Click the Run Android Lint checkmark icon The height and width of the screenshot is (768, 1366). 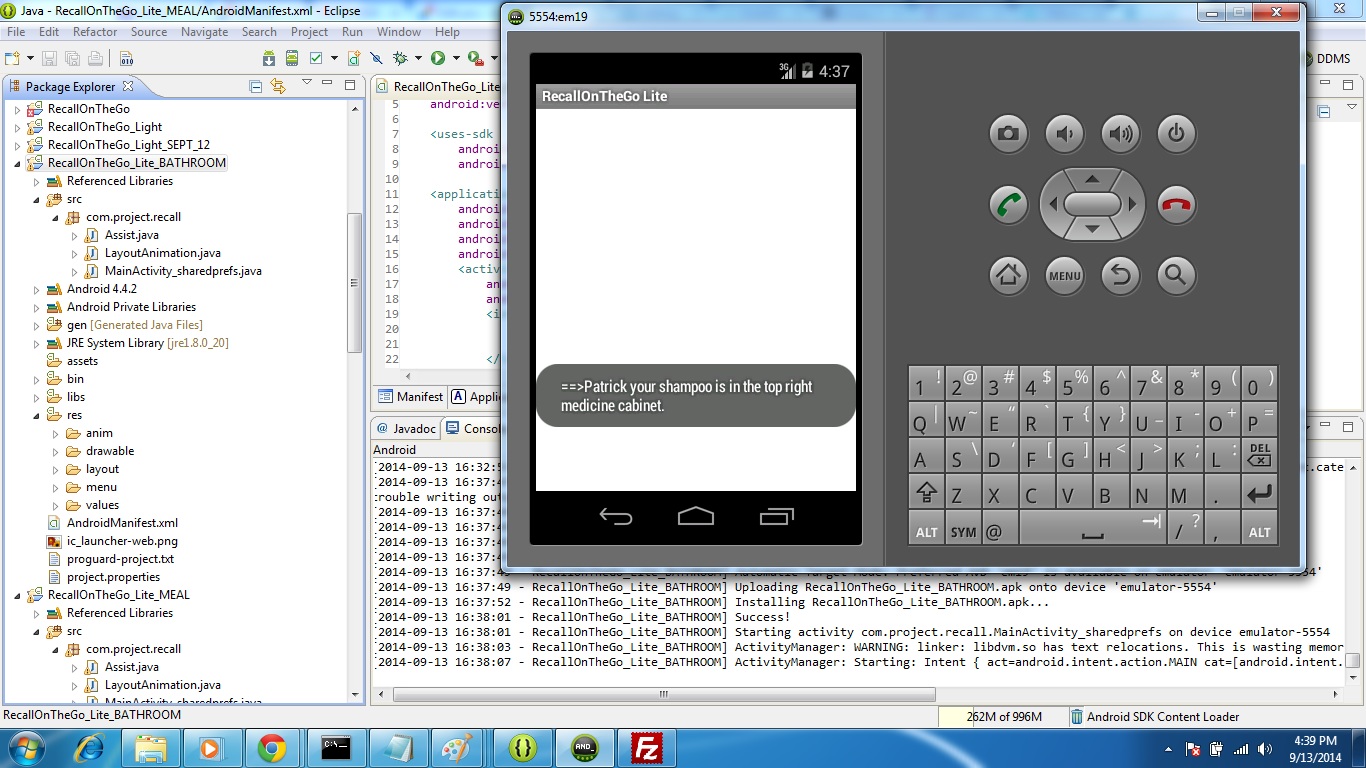pos(317,59)
